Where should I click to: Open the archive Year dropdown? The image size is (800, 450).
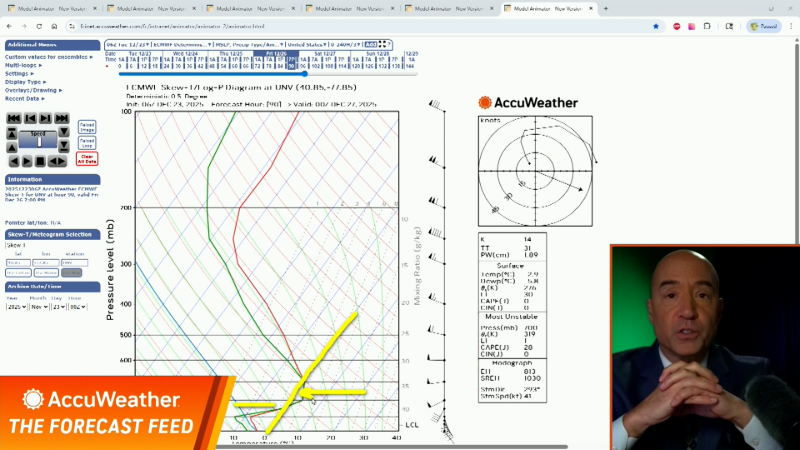pos(16,306)
